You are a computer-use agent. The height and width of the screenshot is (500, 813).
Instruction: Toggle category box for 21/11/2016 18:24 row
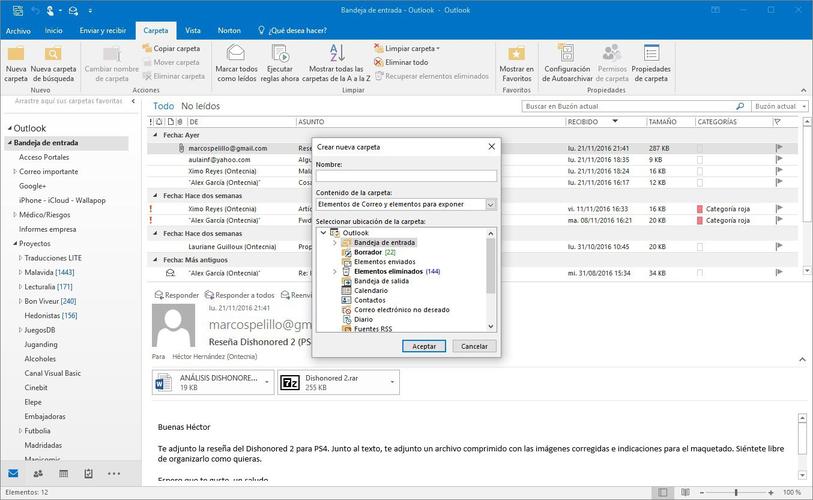[699, 171]
